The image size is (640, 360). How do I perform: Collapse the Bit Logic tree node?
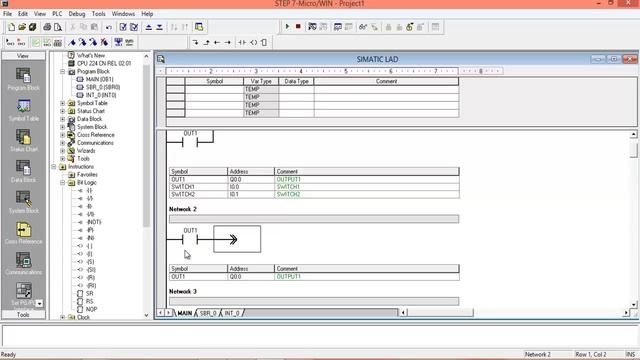[x=63, y=183]
